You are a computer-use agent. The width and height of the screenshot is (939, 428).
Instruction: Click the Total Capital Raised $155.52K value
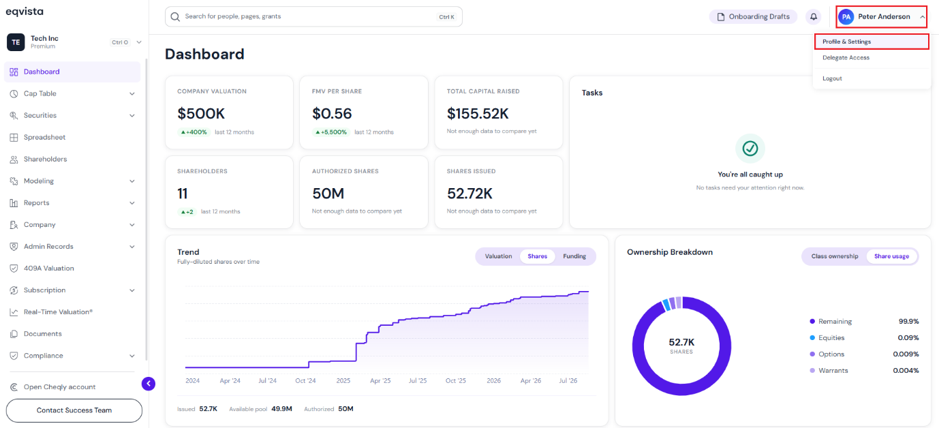pos(478,113)
